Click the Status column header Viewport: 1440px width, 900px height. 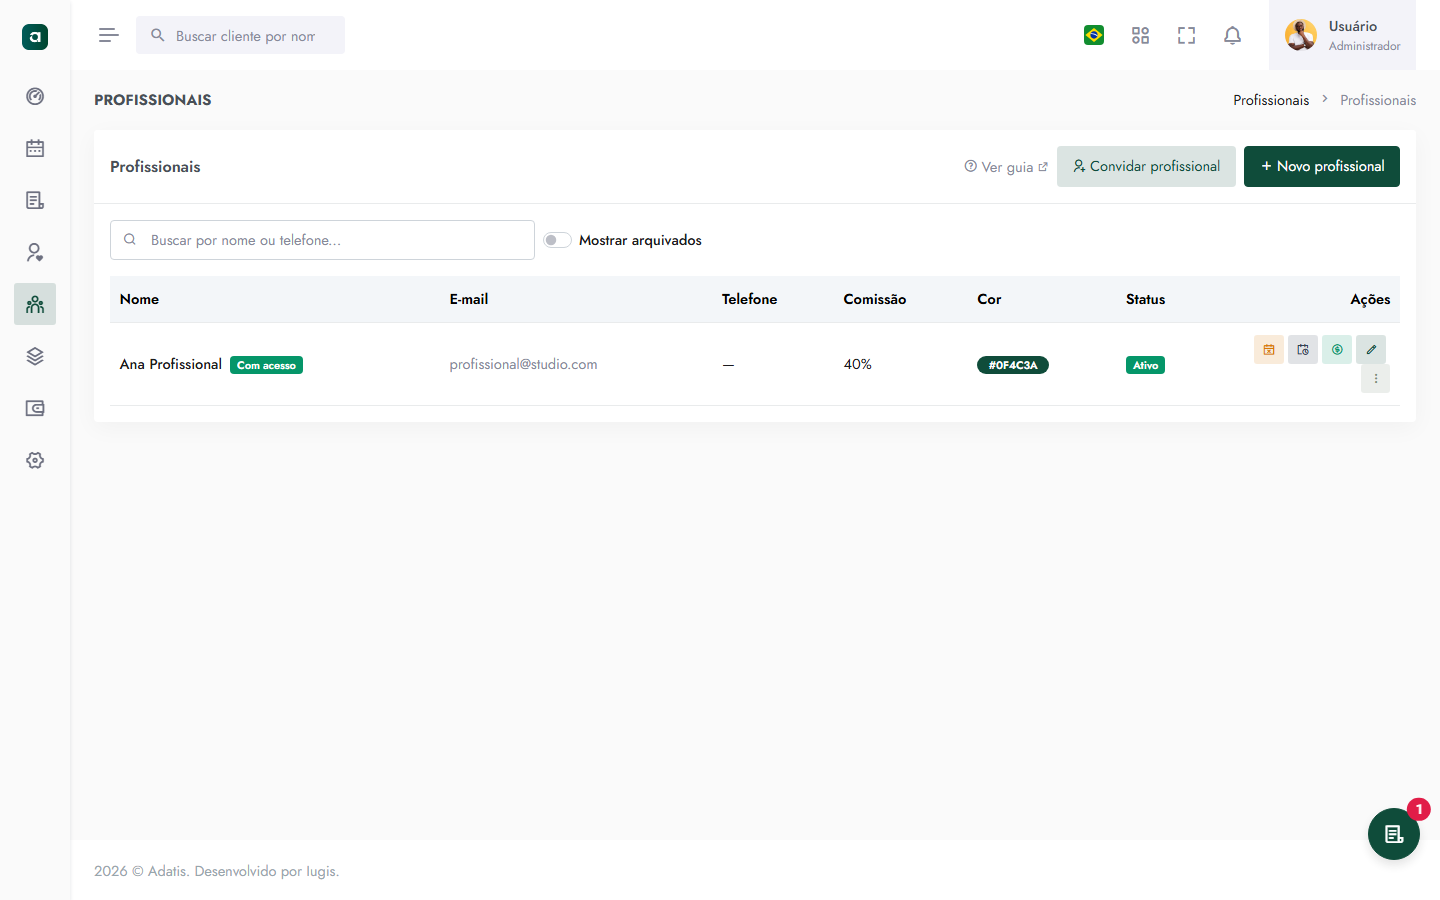coord(1146,299)
